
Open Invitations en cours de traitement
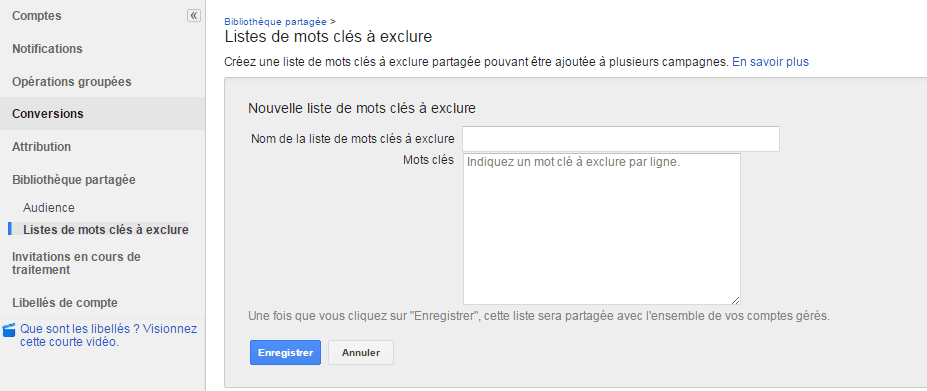(x=76, y=263)
